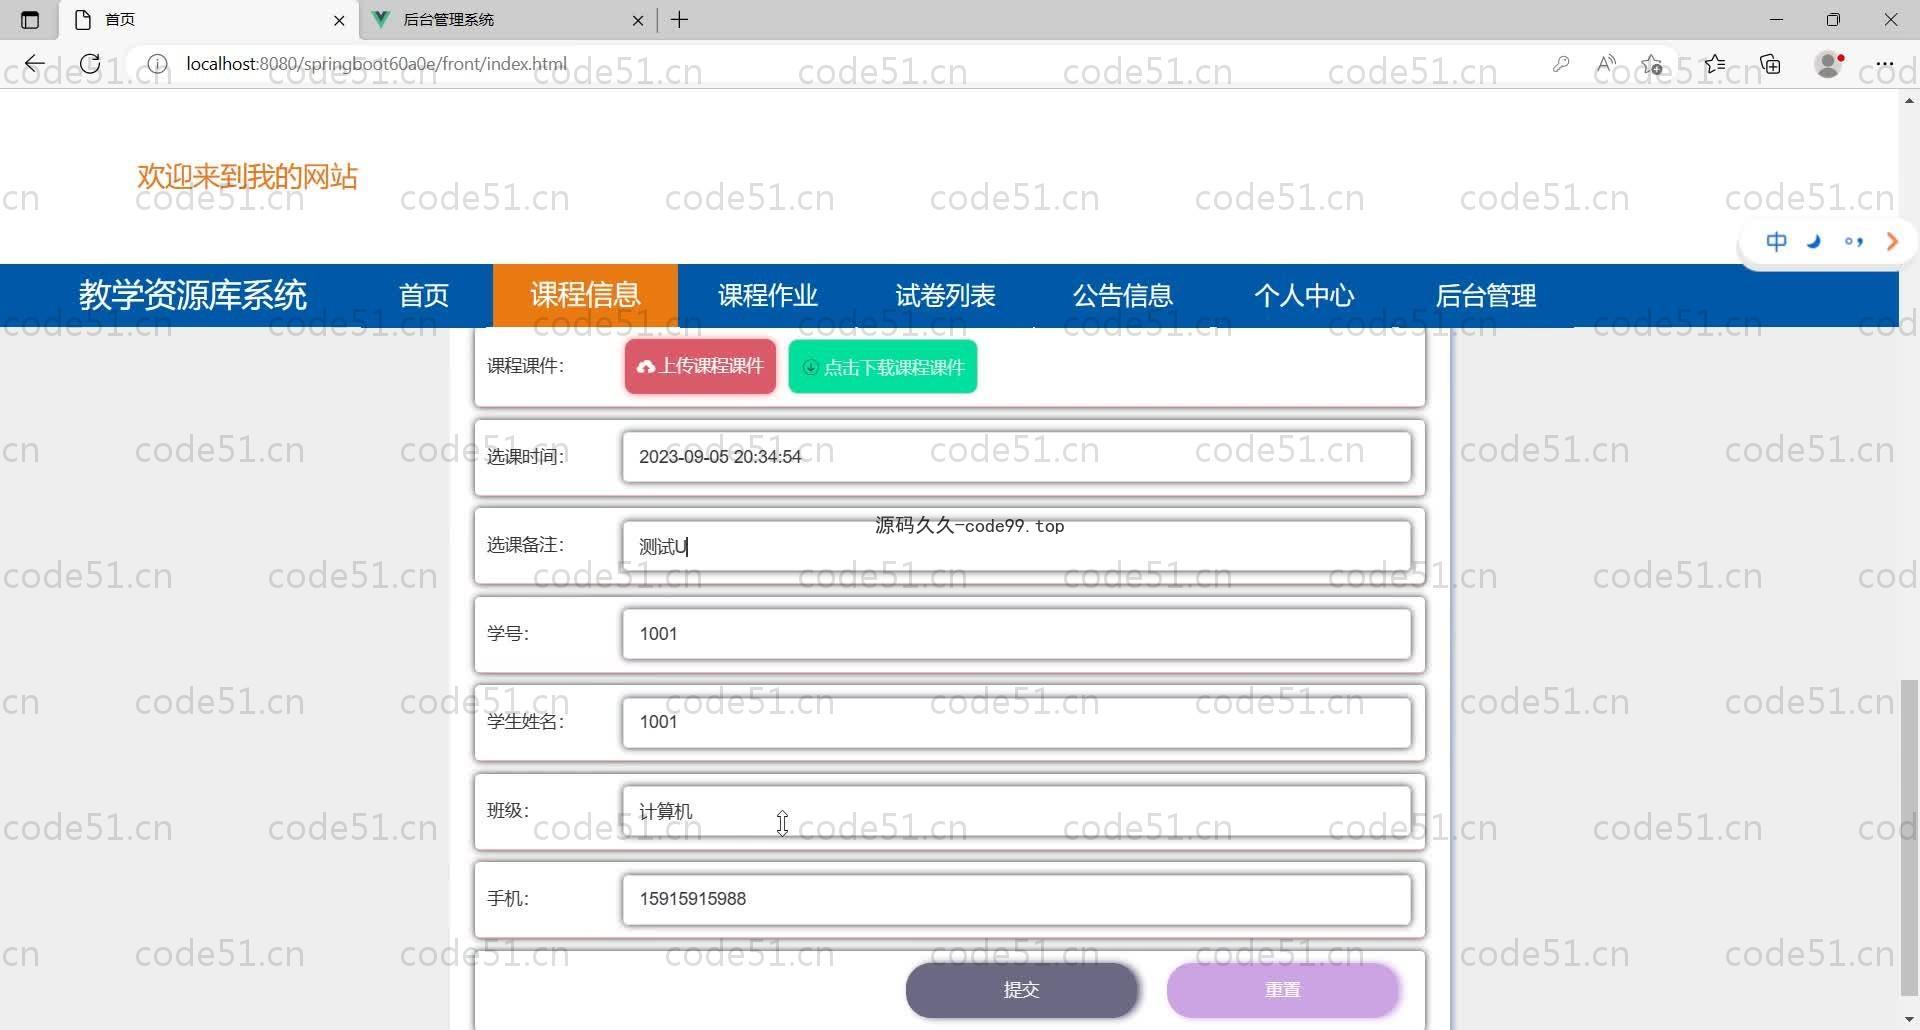Click the scrollbar down arrow
The image size is (1920, 1030).
(x=1909, y=1020)
